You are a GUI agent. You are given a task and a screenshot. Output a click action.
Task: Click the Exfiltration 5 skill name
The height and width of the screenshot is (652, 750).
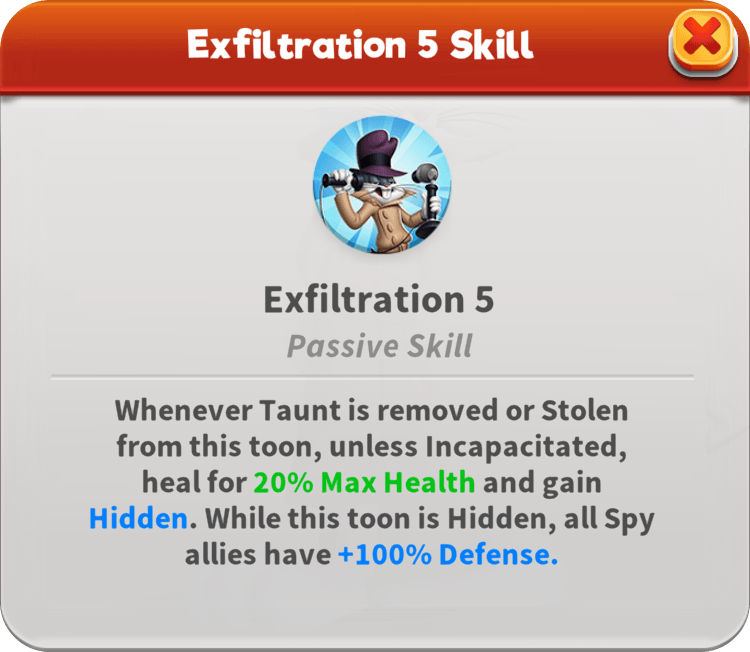379,299
